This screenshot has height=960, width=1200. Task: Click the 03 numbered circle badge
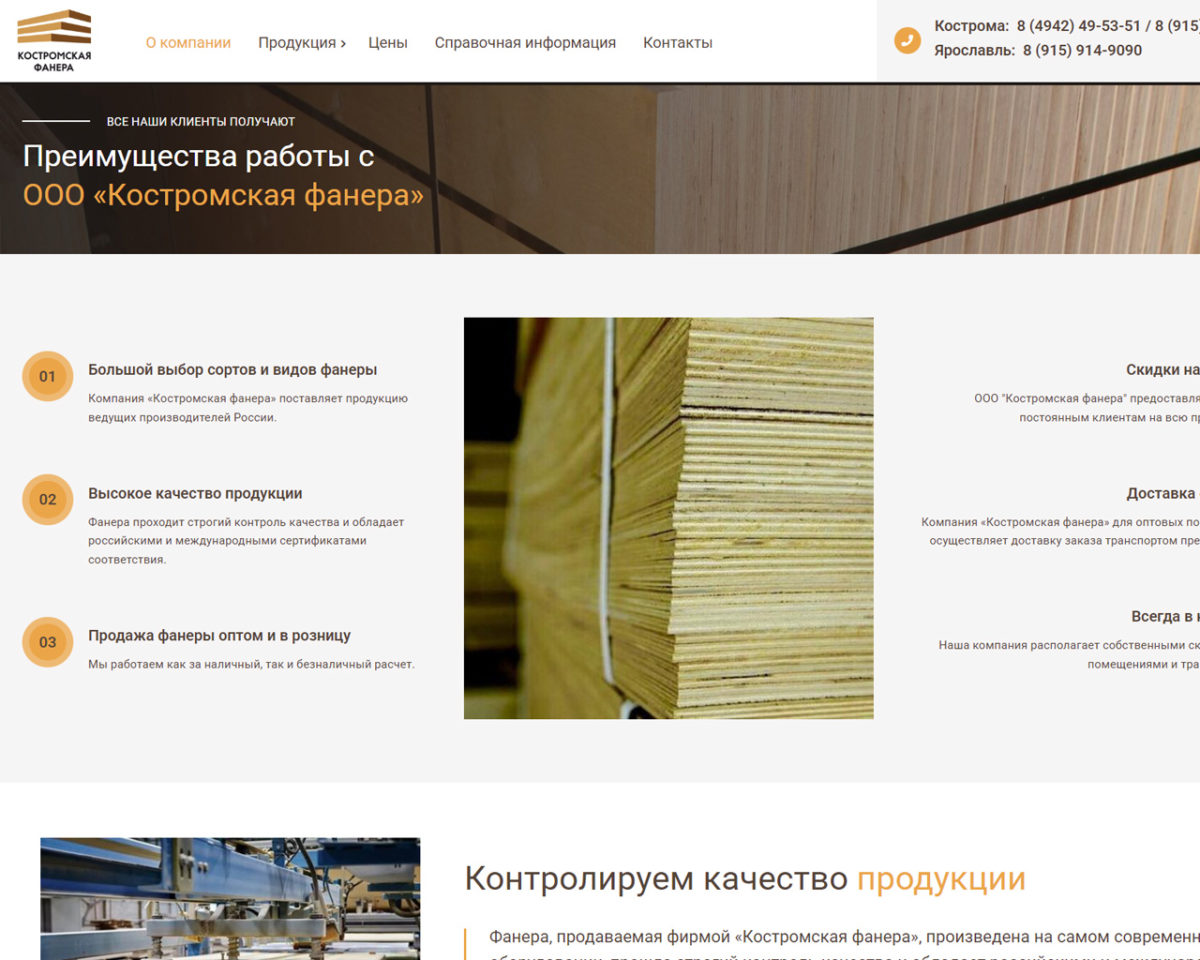pos(47,642)
